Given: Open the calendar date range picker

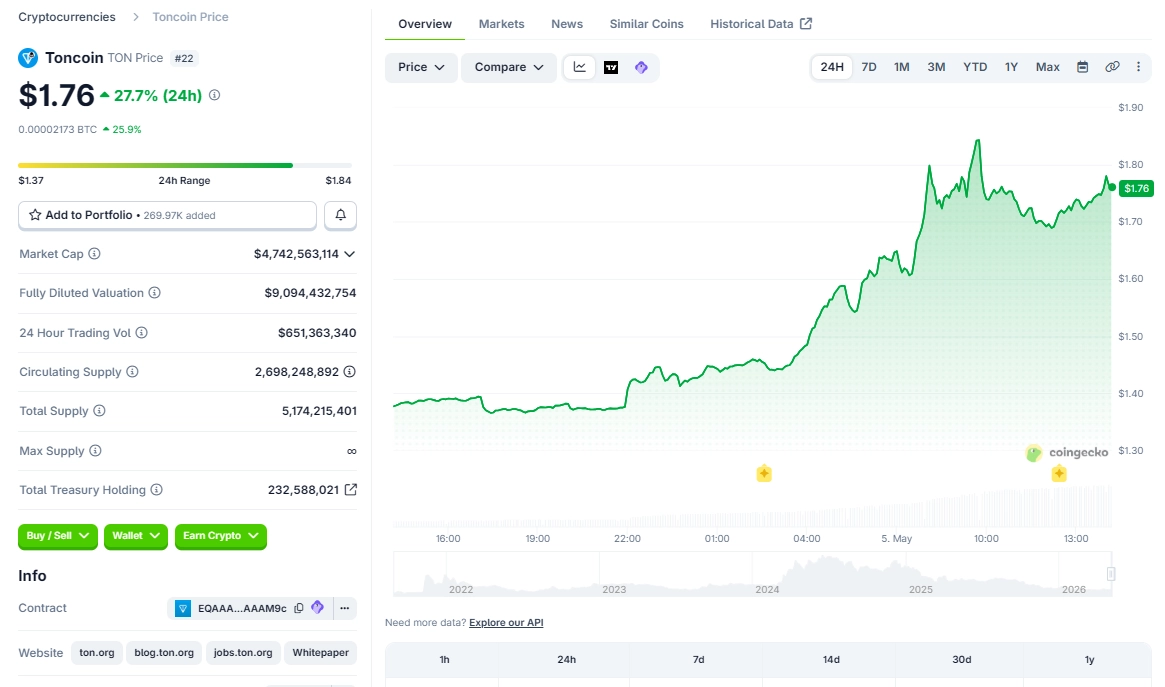Looking at the screenshot, I should (1083, 67).
